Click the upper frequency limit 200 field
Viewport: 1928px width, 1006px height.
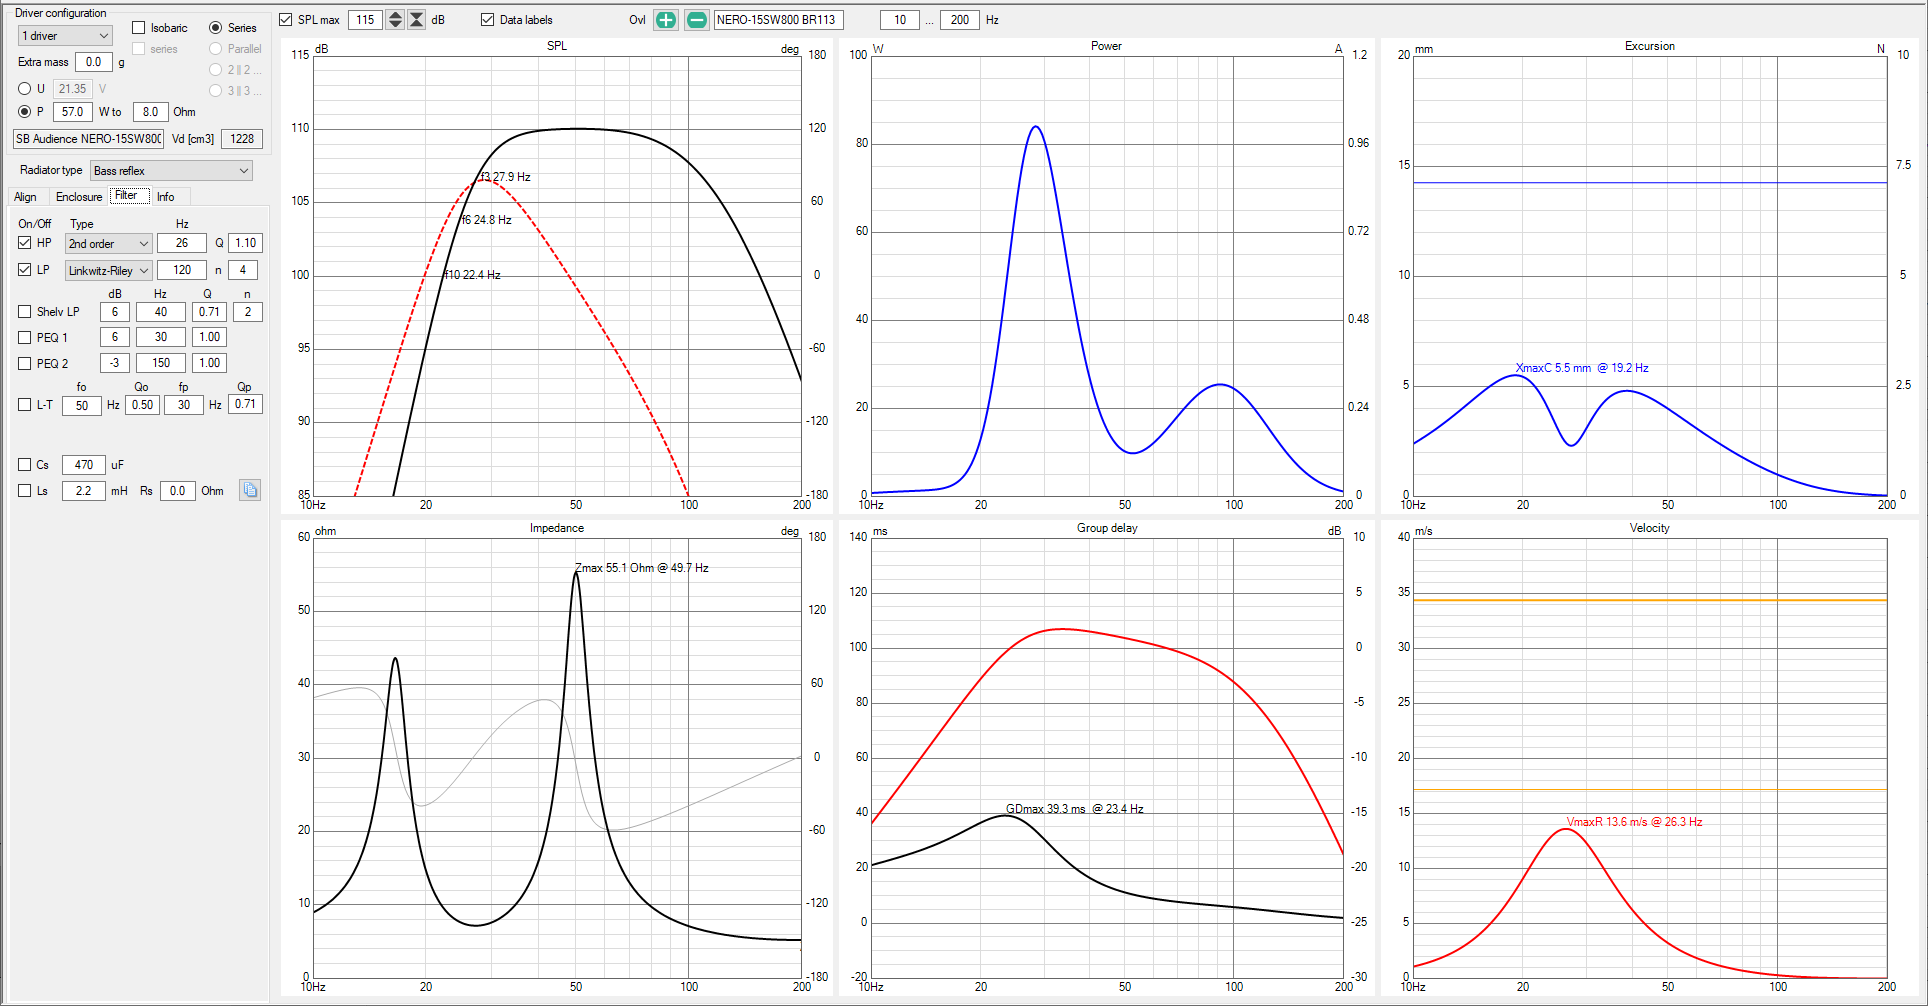(x=960, y=20)
